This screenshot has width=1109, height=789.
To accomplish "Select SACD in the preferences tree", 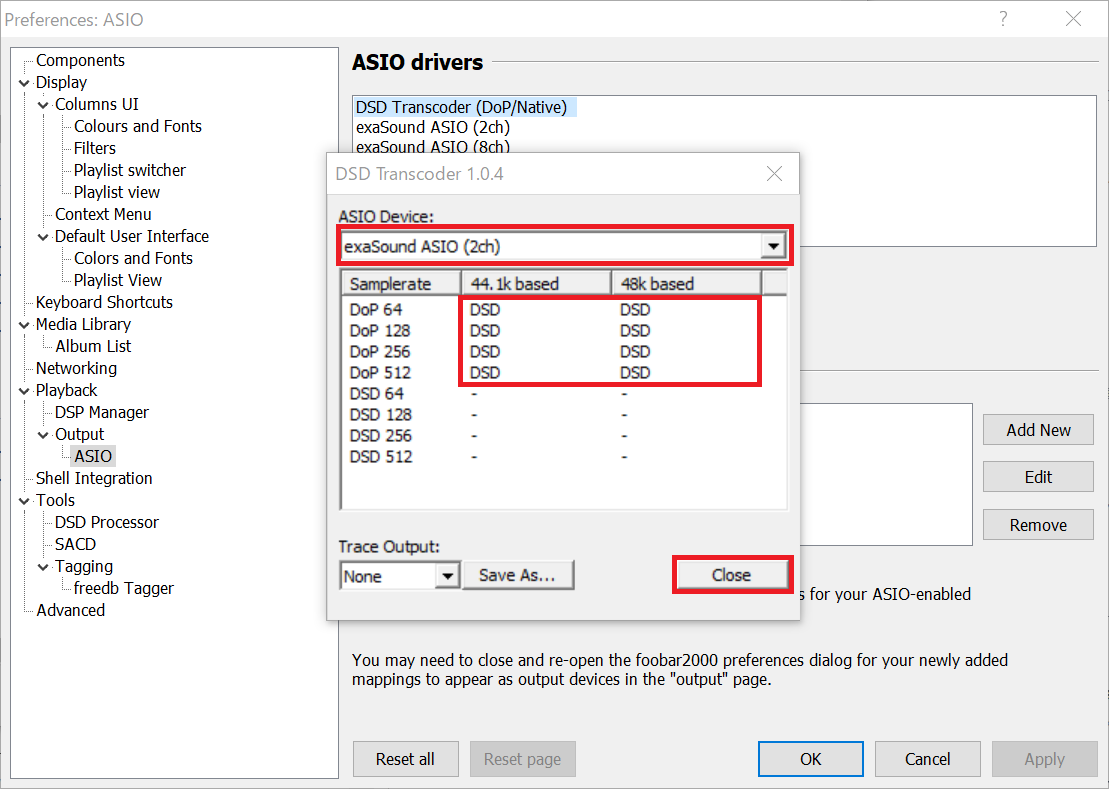I will (x=76, y=544).
